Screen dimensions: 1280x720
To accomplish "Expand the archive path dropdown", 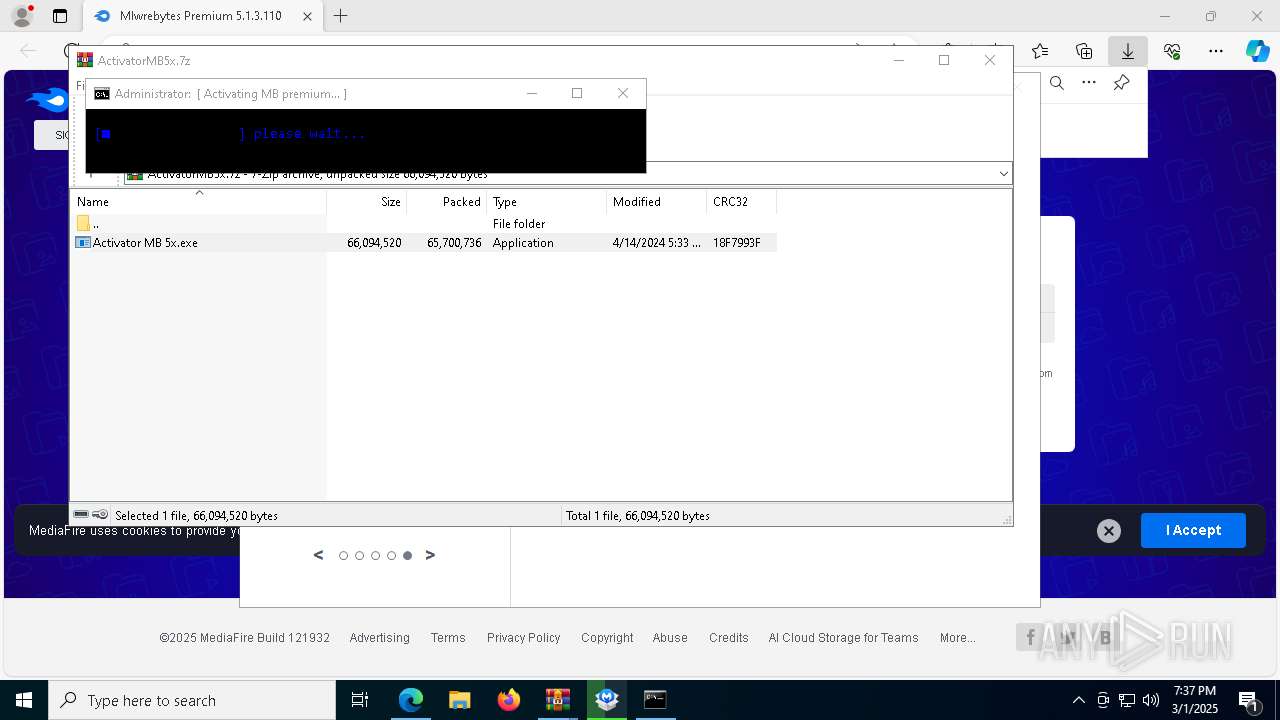I will (1003, 174).
